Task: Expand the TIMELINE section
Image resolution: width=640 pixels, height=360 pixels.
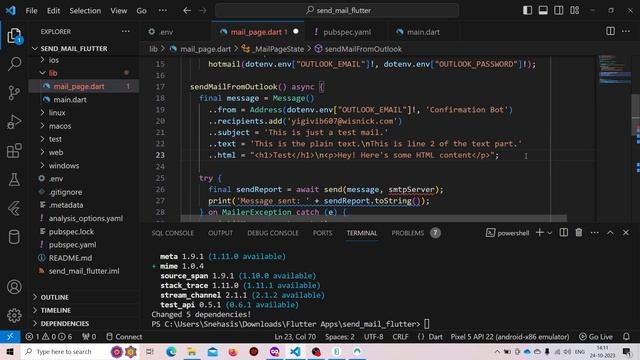Action: tap(84, 310)
